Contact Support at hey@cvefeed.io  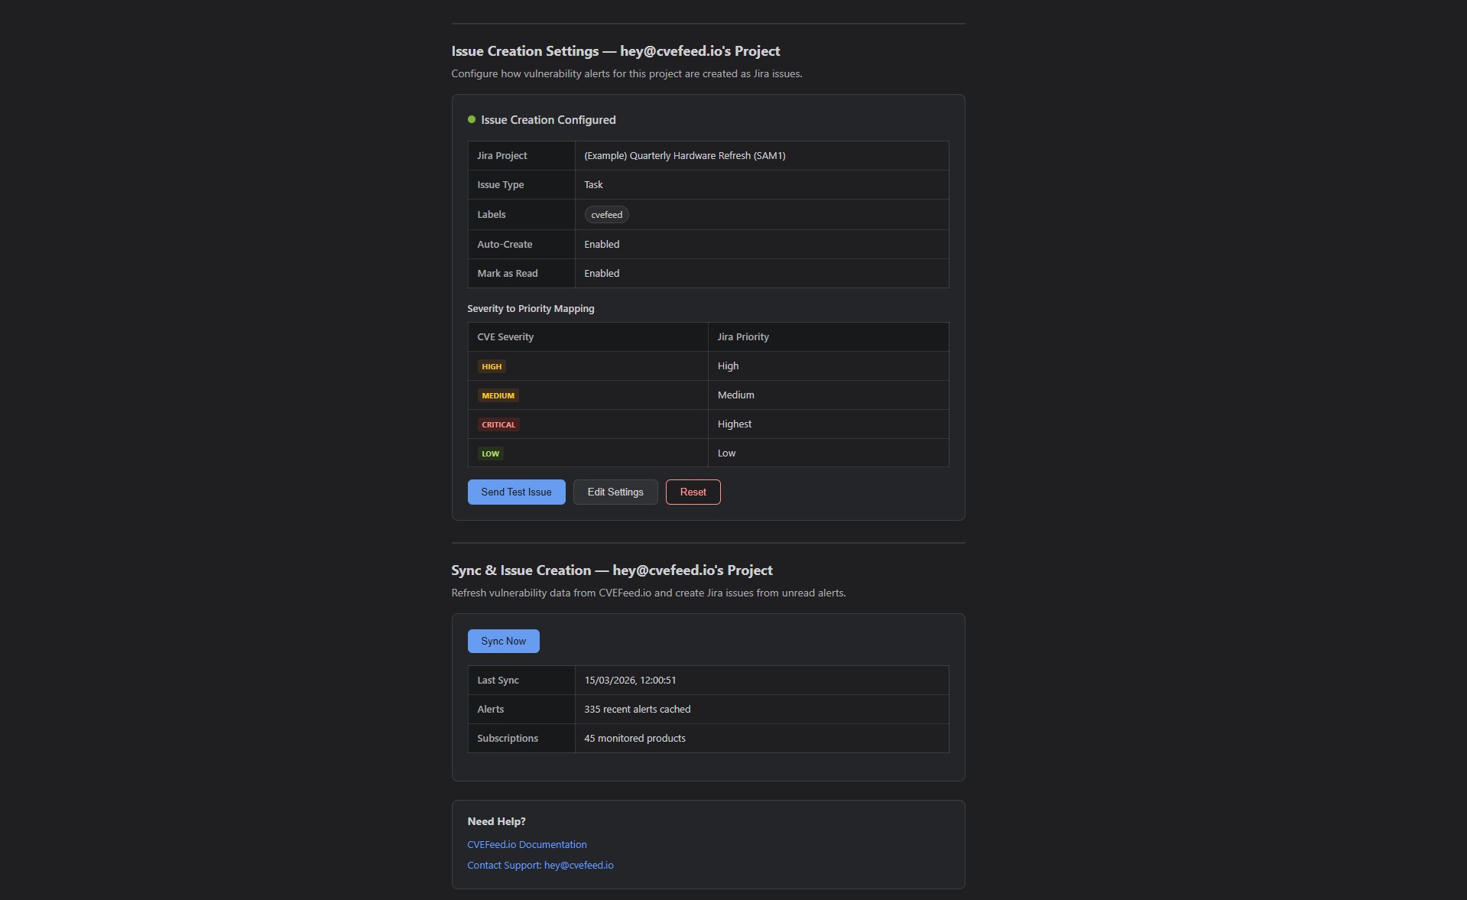540,865
